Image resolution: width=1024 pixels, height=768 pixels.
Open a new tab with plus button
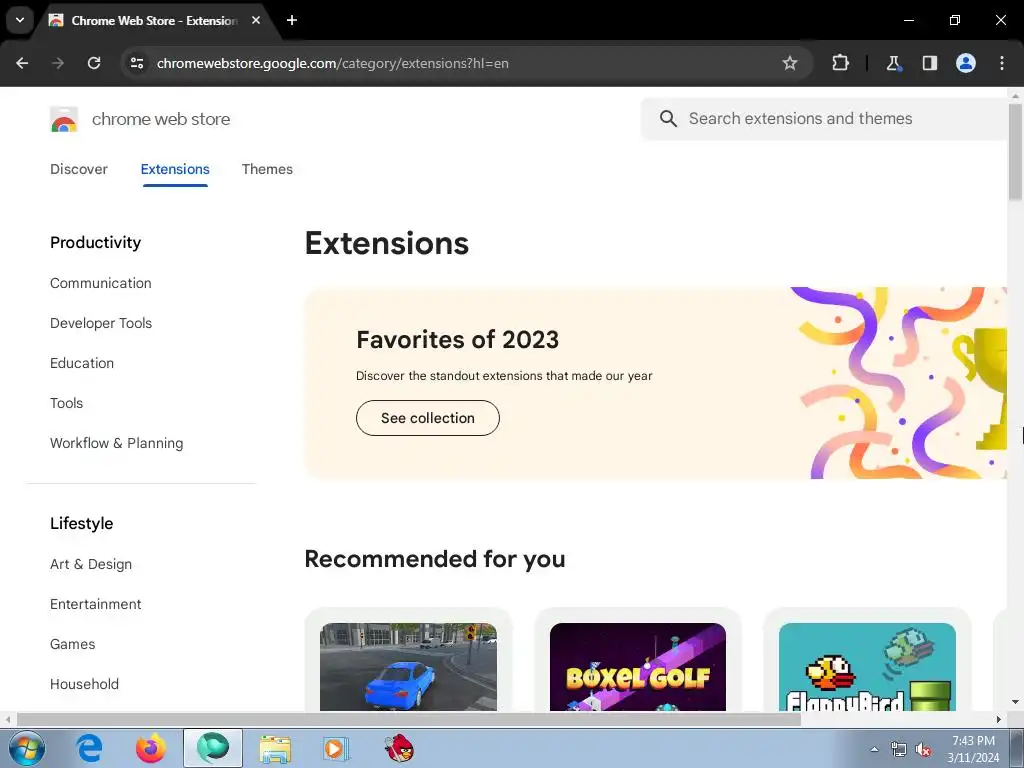click(x=292, y=20)
